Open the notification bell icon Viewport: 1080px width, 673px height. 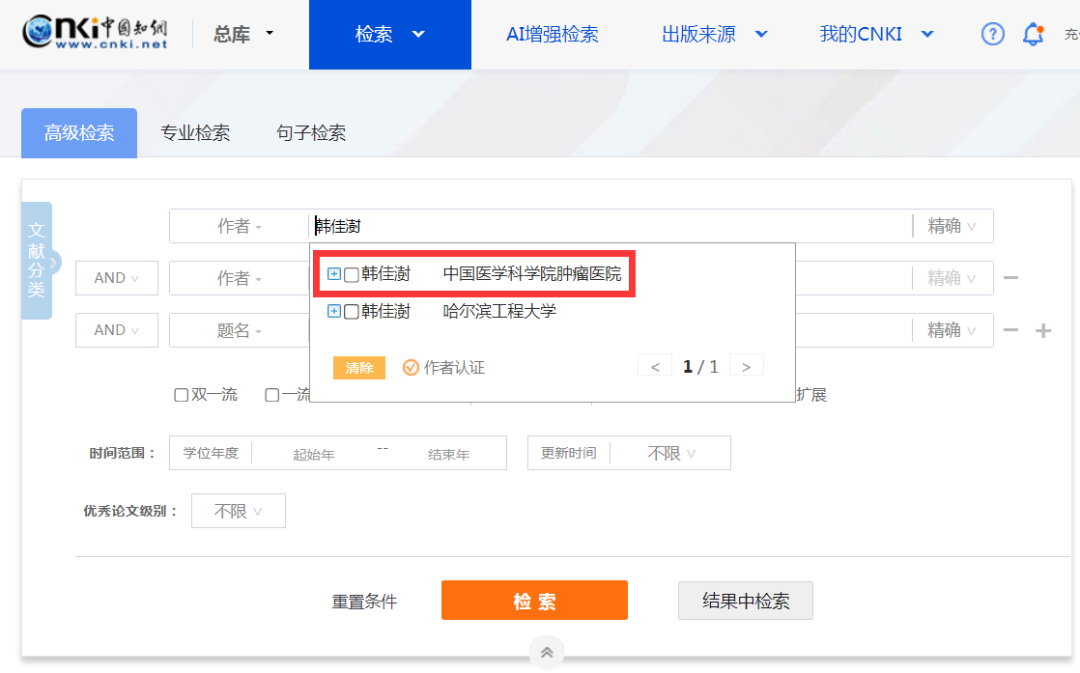tap(1032, 34)
